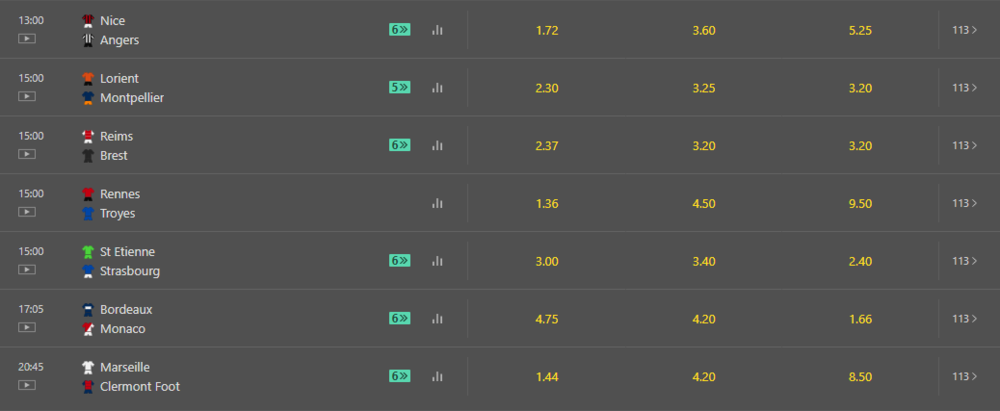This screenshot has height=411, width=1000.
Task: Select Nice home win odds 1.72
Action: (547, 30)
